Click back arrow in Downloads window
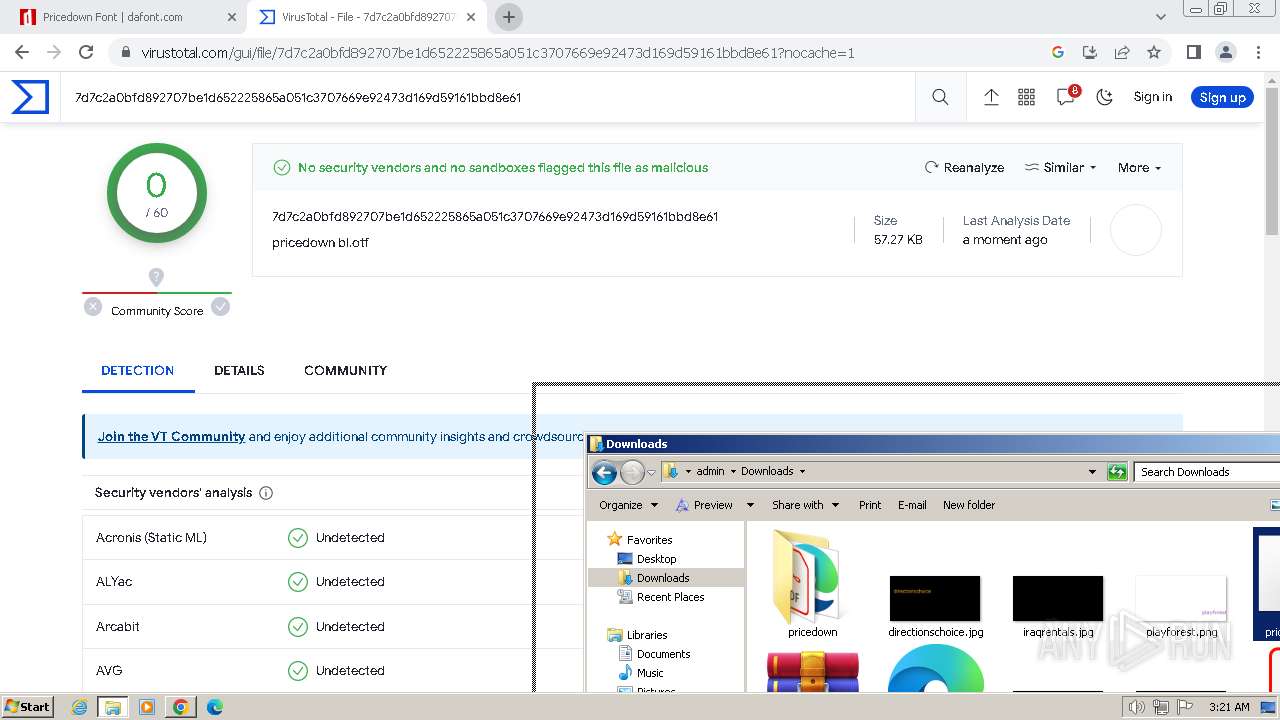Screen dimensions: 1280x720 (x=604, y=472)
